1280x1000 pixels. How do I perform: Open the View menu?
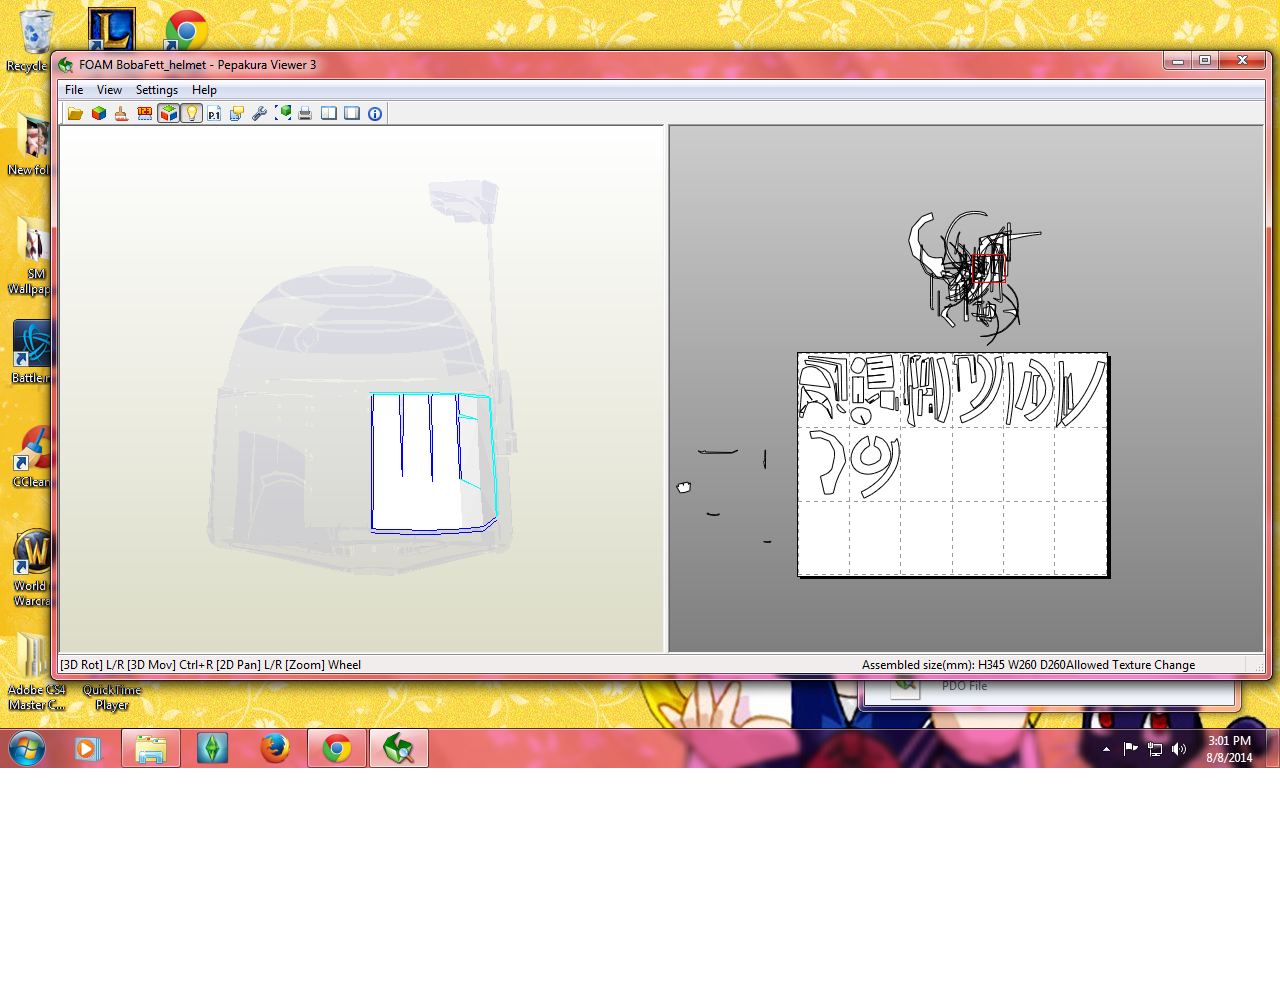tap(109, 90)
